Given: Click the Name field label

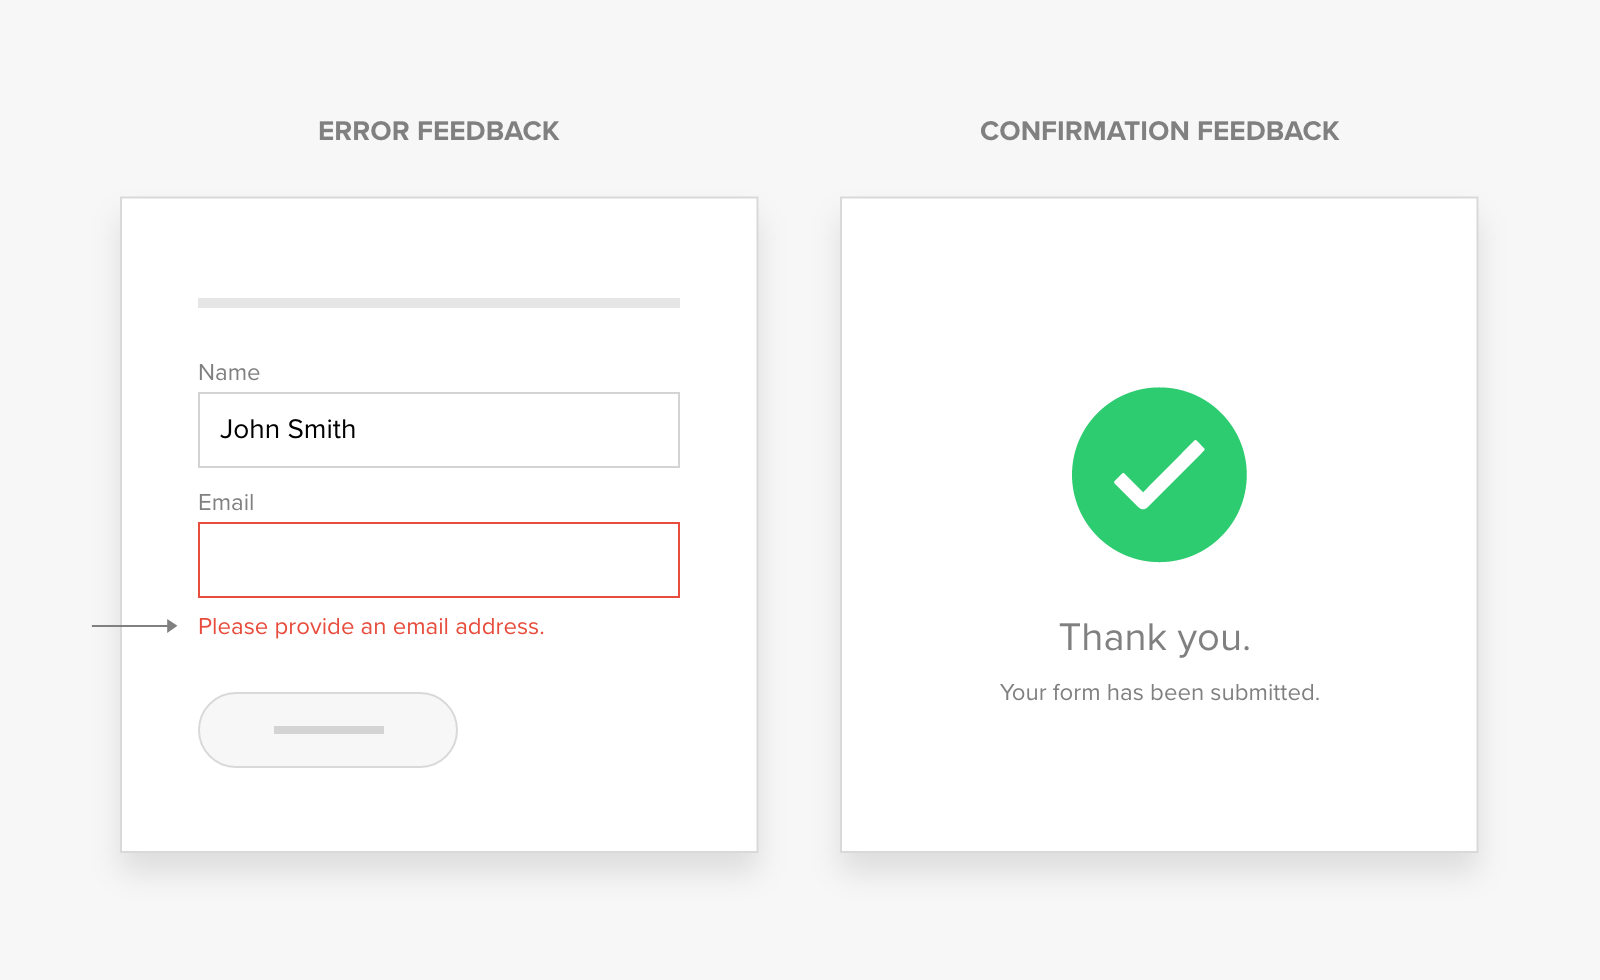Looking at the screenshot, I should click(x=229, y=372).
